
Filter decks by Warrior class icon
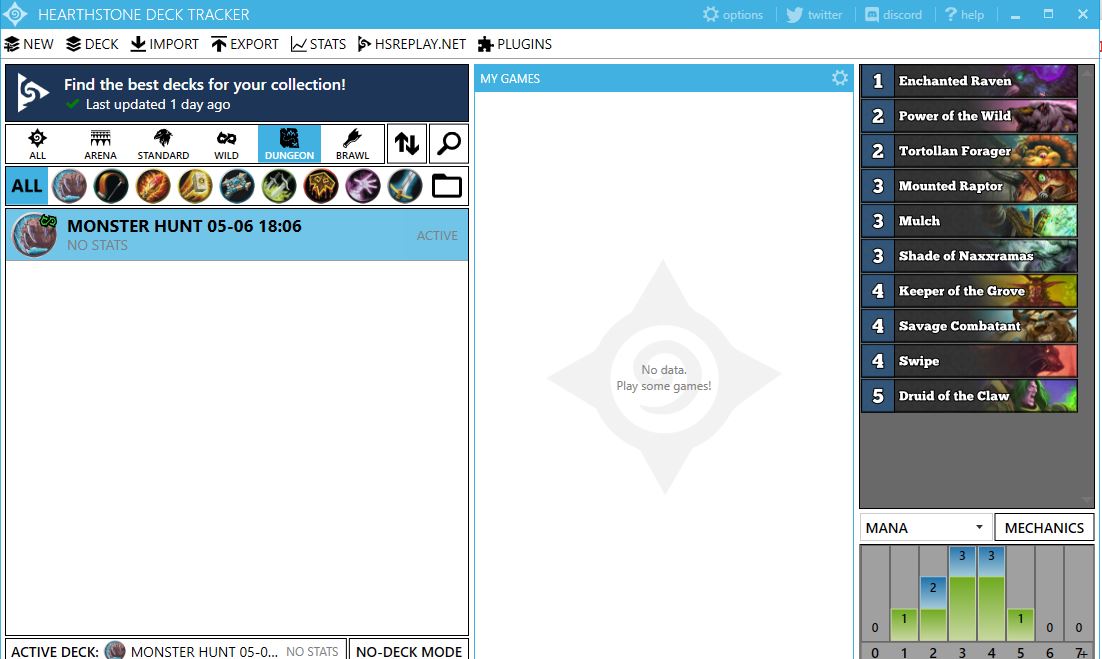tap(405, 186)
